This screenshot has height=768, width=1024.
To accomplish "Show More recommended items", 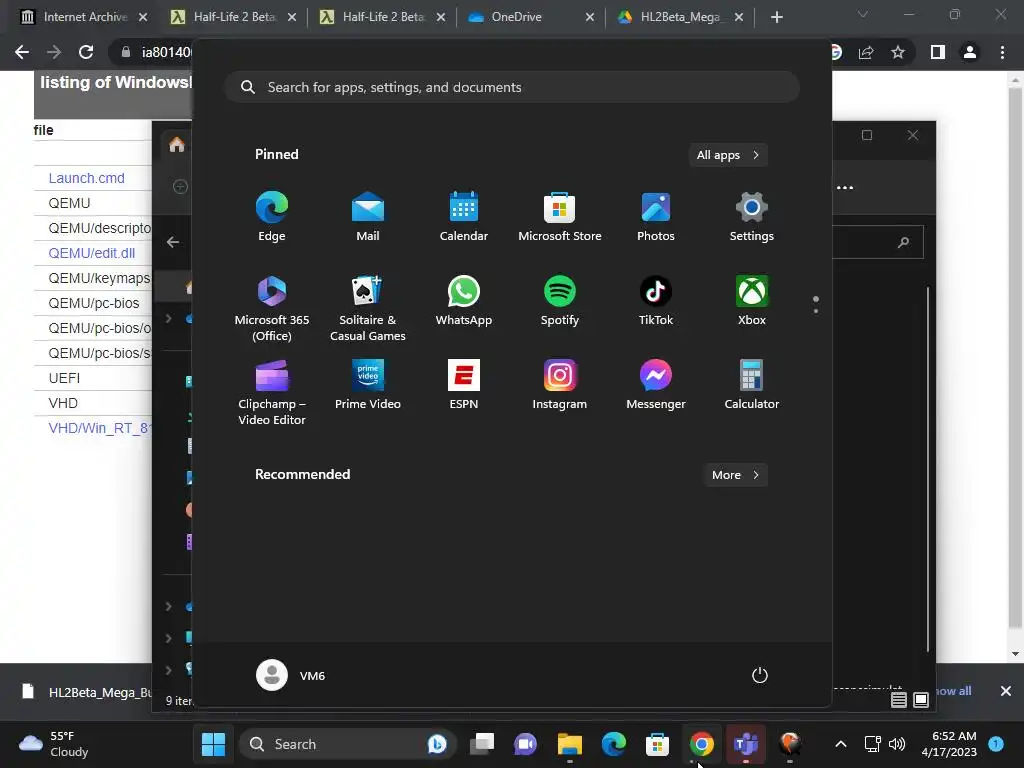I will tap(735, 475).
